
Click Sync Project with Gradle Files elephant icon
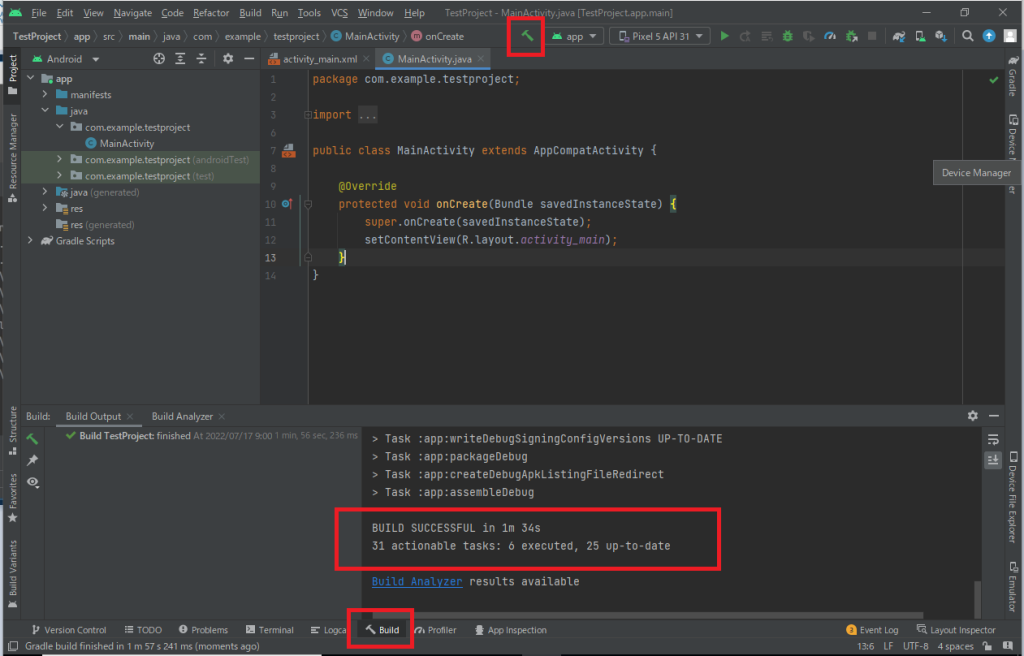coord(899,36)
